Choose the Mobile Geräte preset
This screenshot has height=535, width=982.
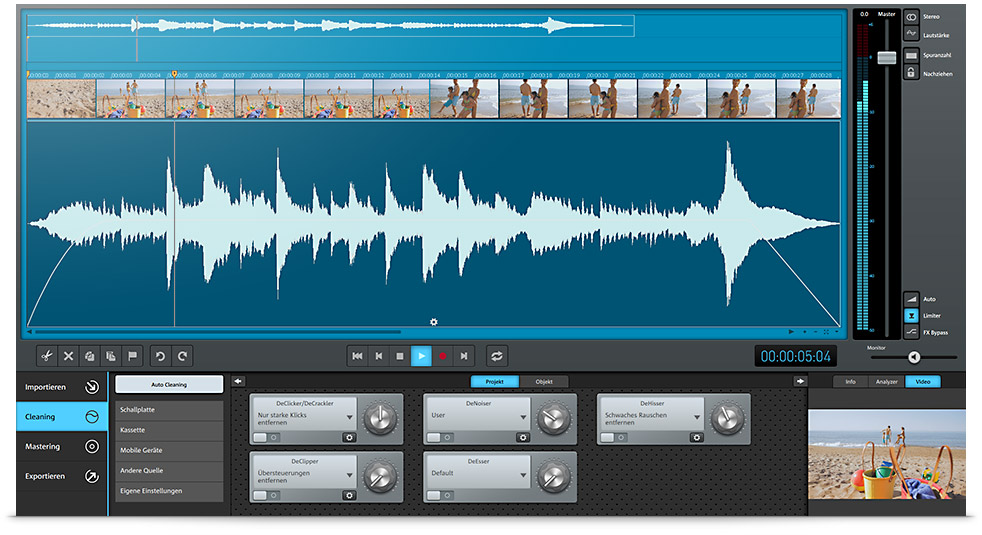click(x=169, y=450)
